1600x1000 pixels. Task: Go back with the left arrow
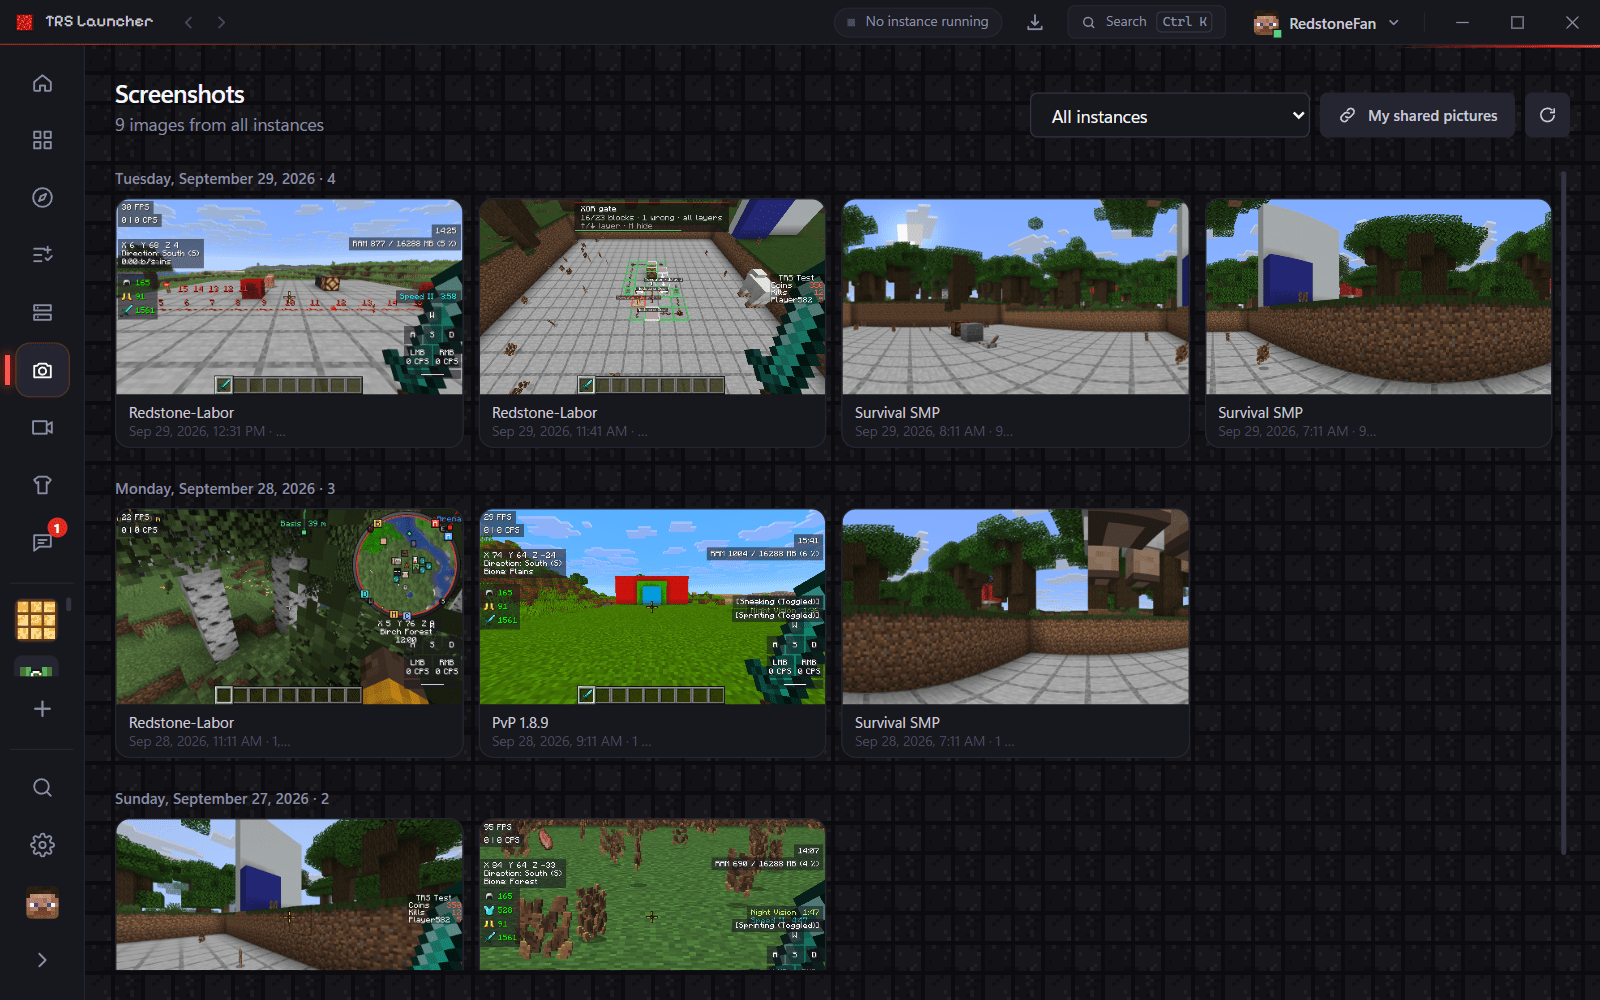coord(188,22)
